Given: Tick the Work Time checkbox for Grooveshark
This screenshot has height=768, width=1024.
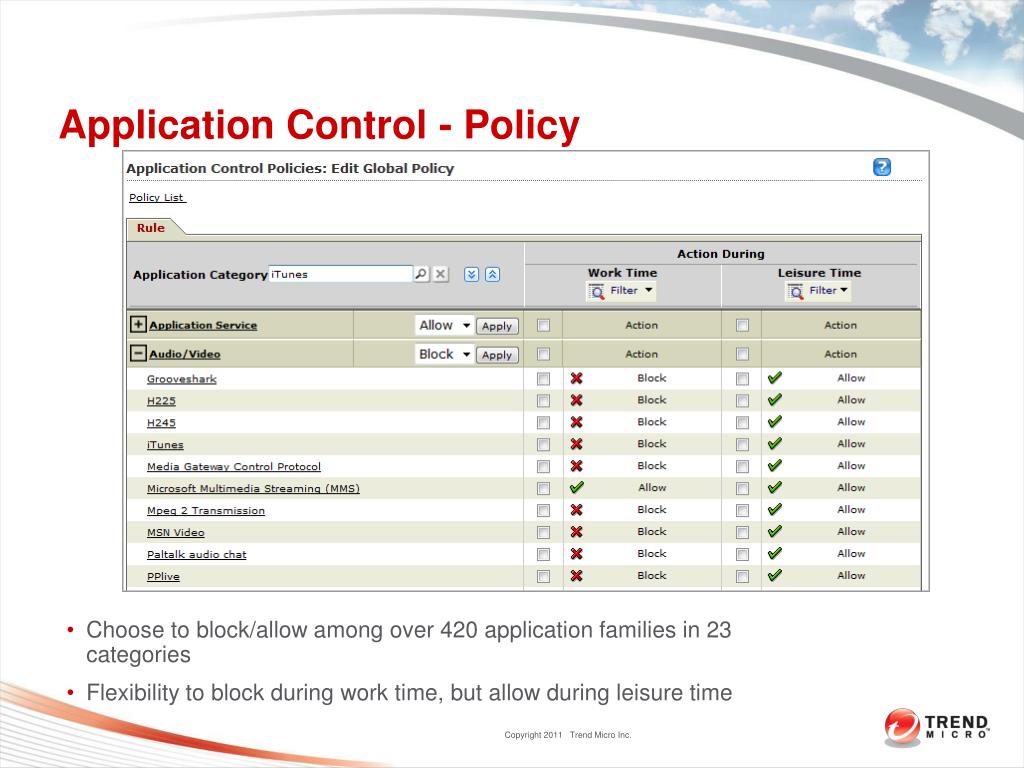Looking at the screenshot, I should click(543, 379).
